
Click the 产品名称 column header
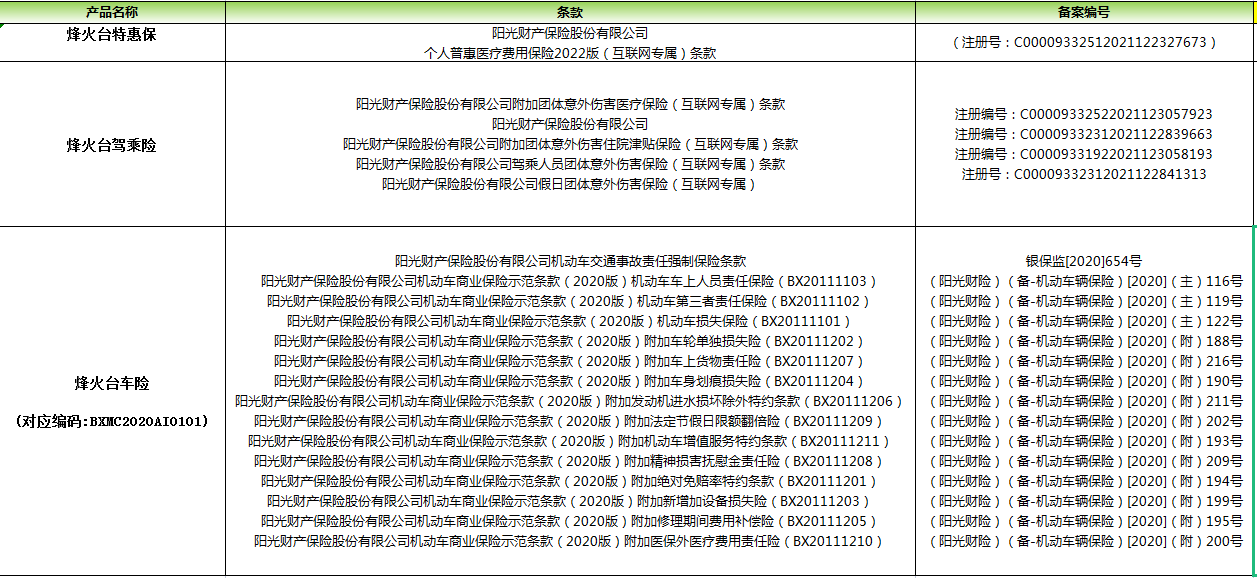click(112, 12)
